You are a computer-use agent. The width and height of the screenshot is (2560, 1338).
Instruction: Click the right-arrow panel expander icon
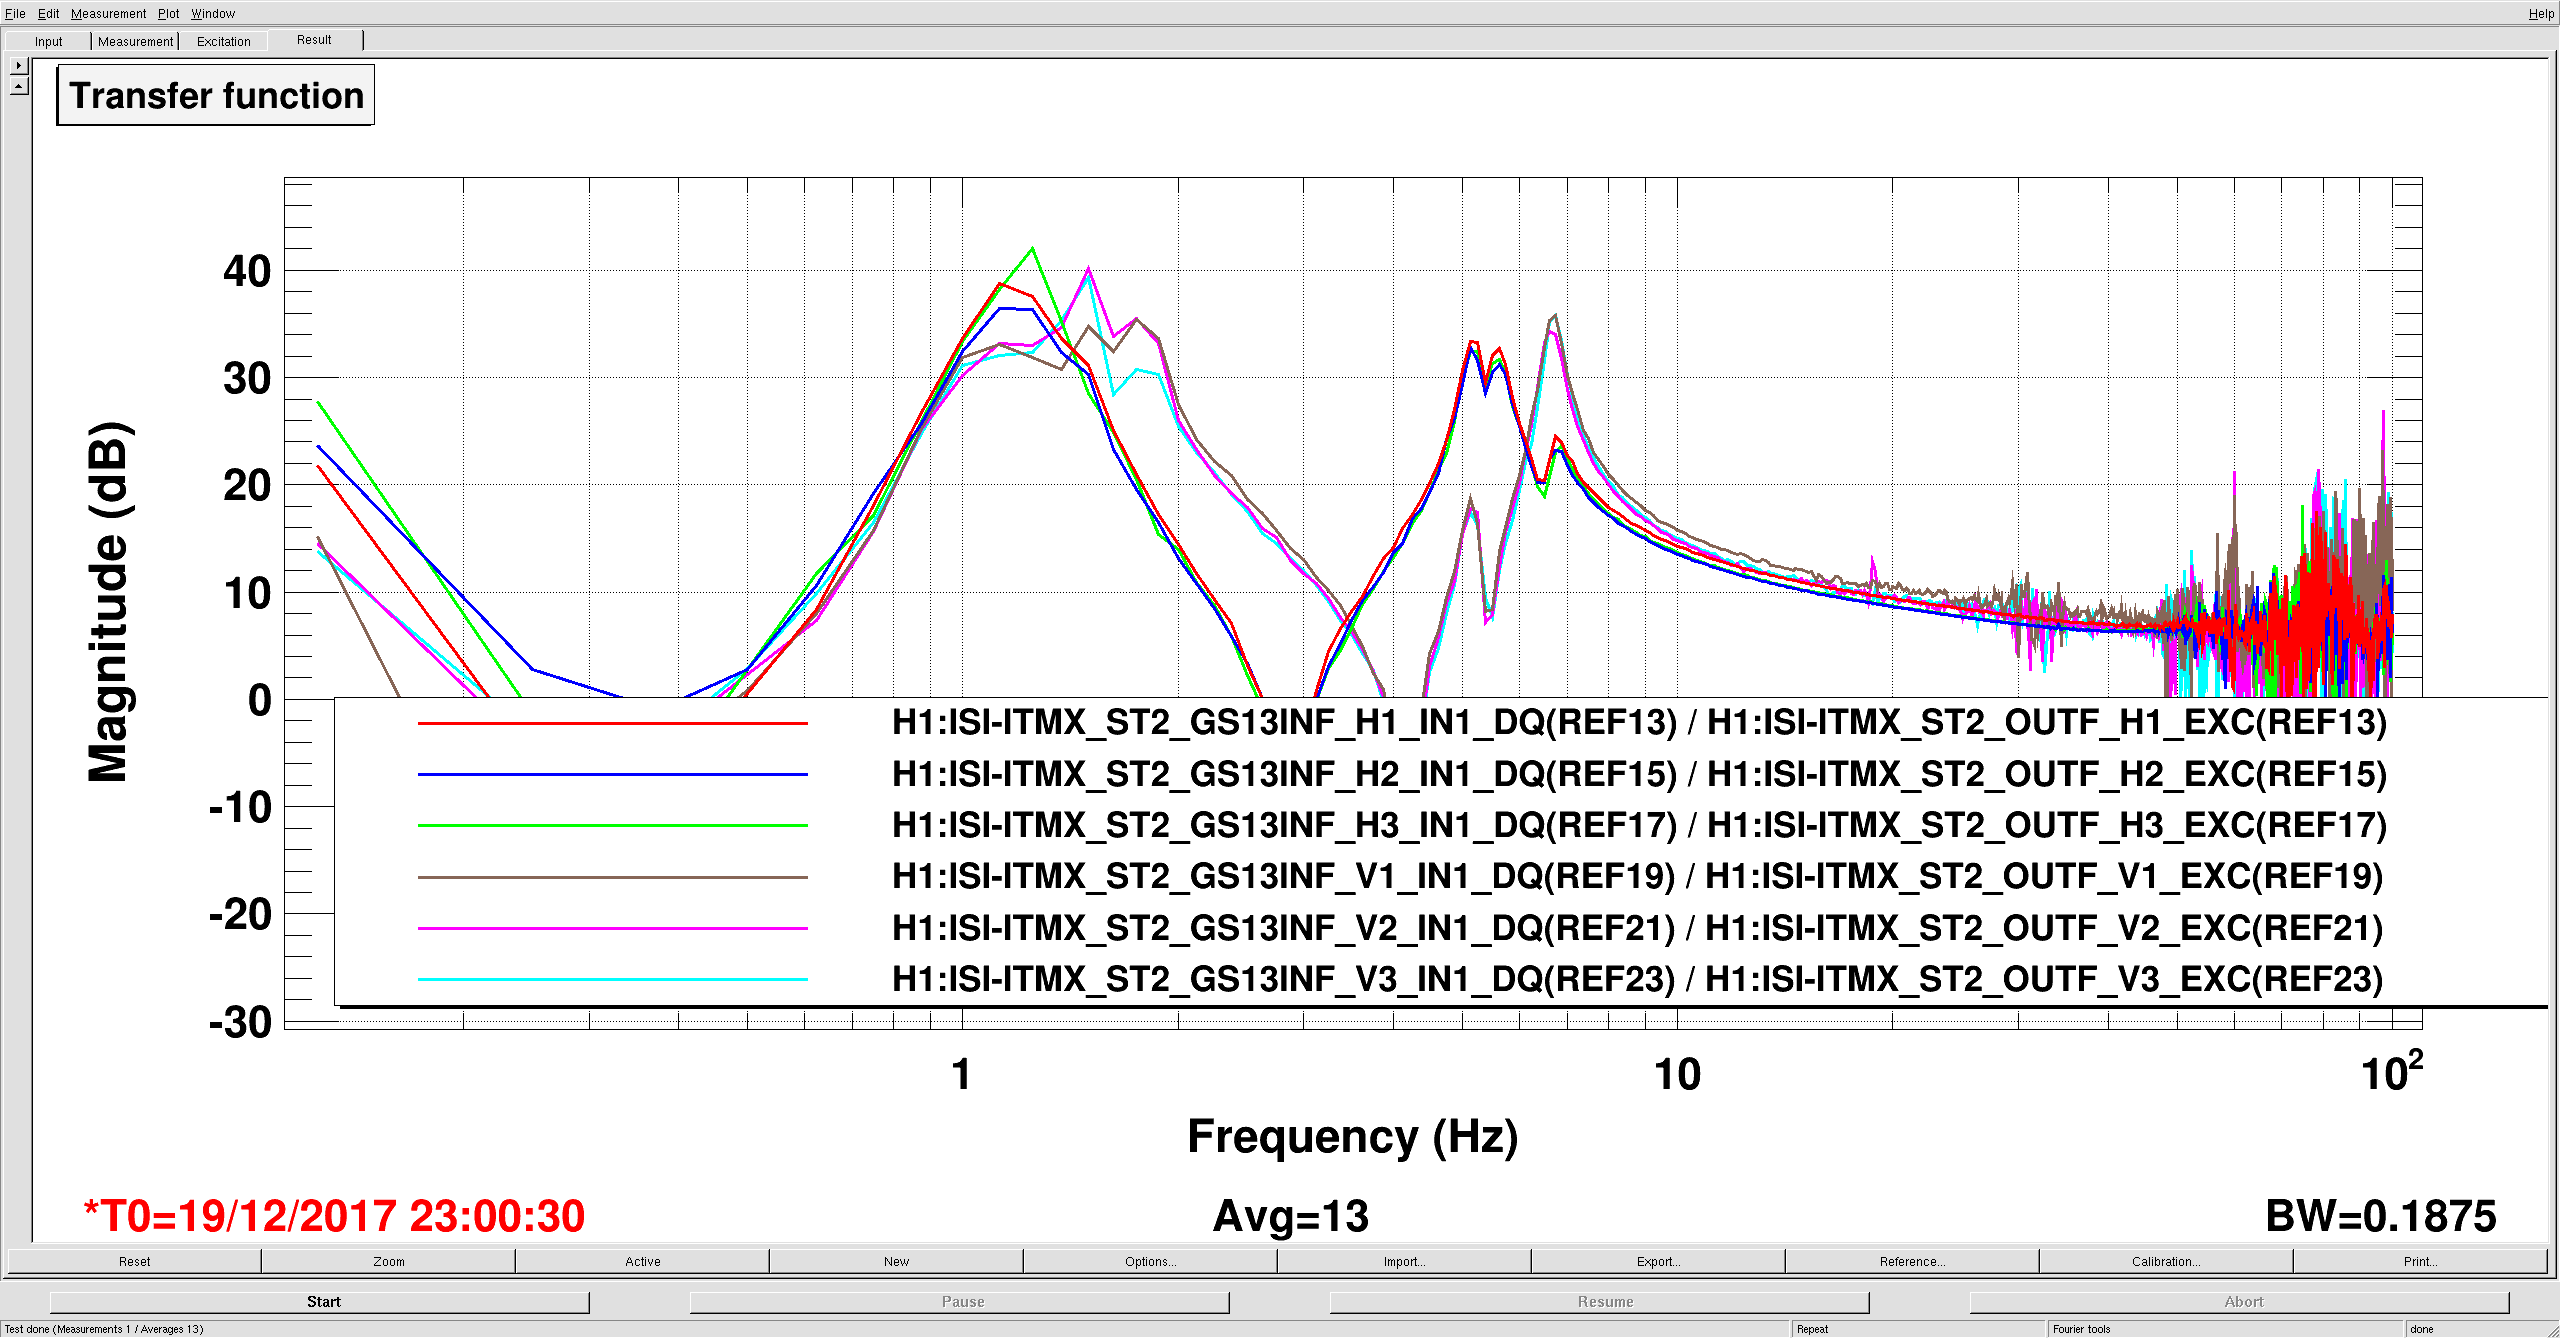click(x=18, y=66)
